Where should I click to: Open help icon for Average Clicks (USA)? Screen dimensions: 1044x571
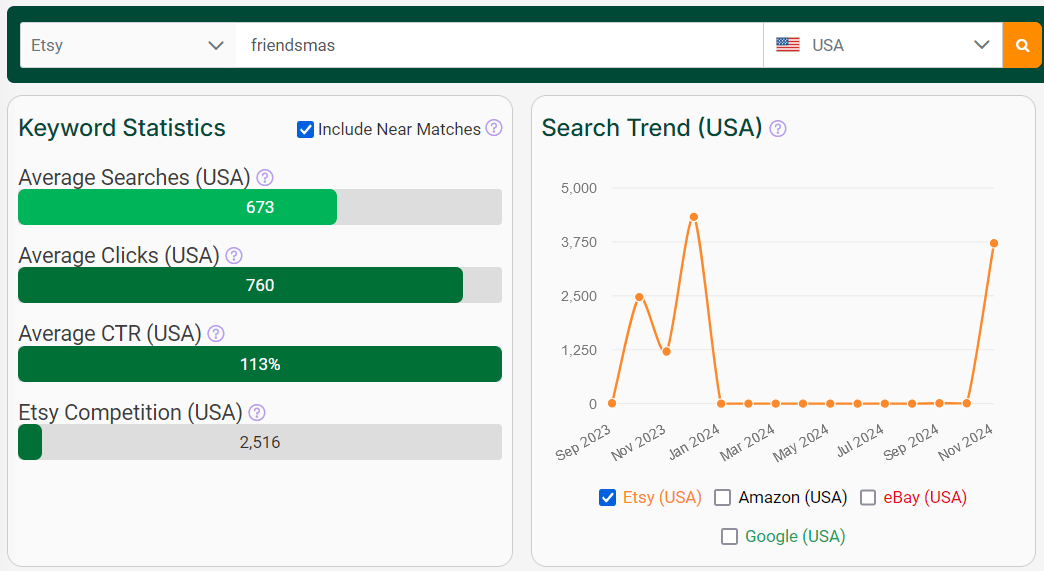click(x=234, y=256)
